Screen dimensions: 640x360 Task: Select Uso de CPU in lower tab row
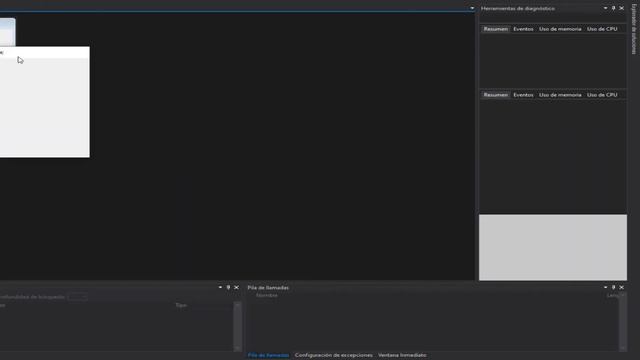(x=602, y=95)
